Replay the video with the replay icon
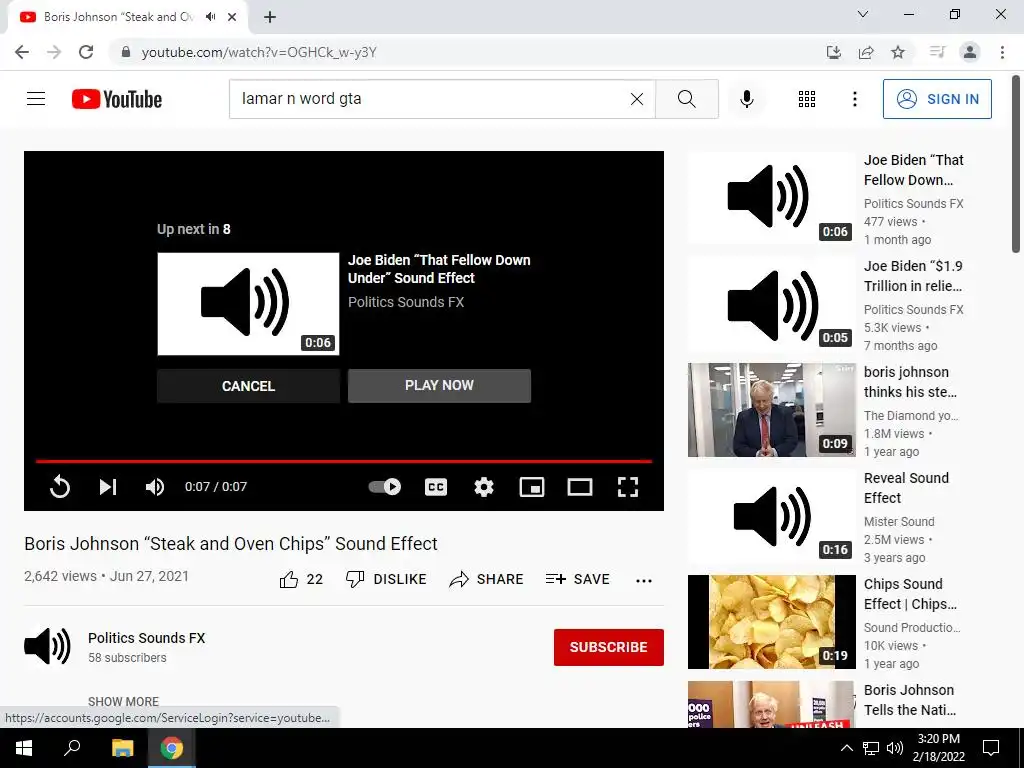The height and width of the screenshot is (768, 1024). pyautogui.click(x=59, y=487)
